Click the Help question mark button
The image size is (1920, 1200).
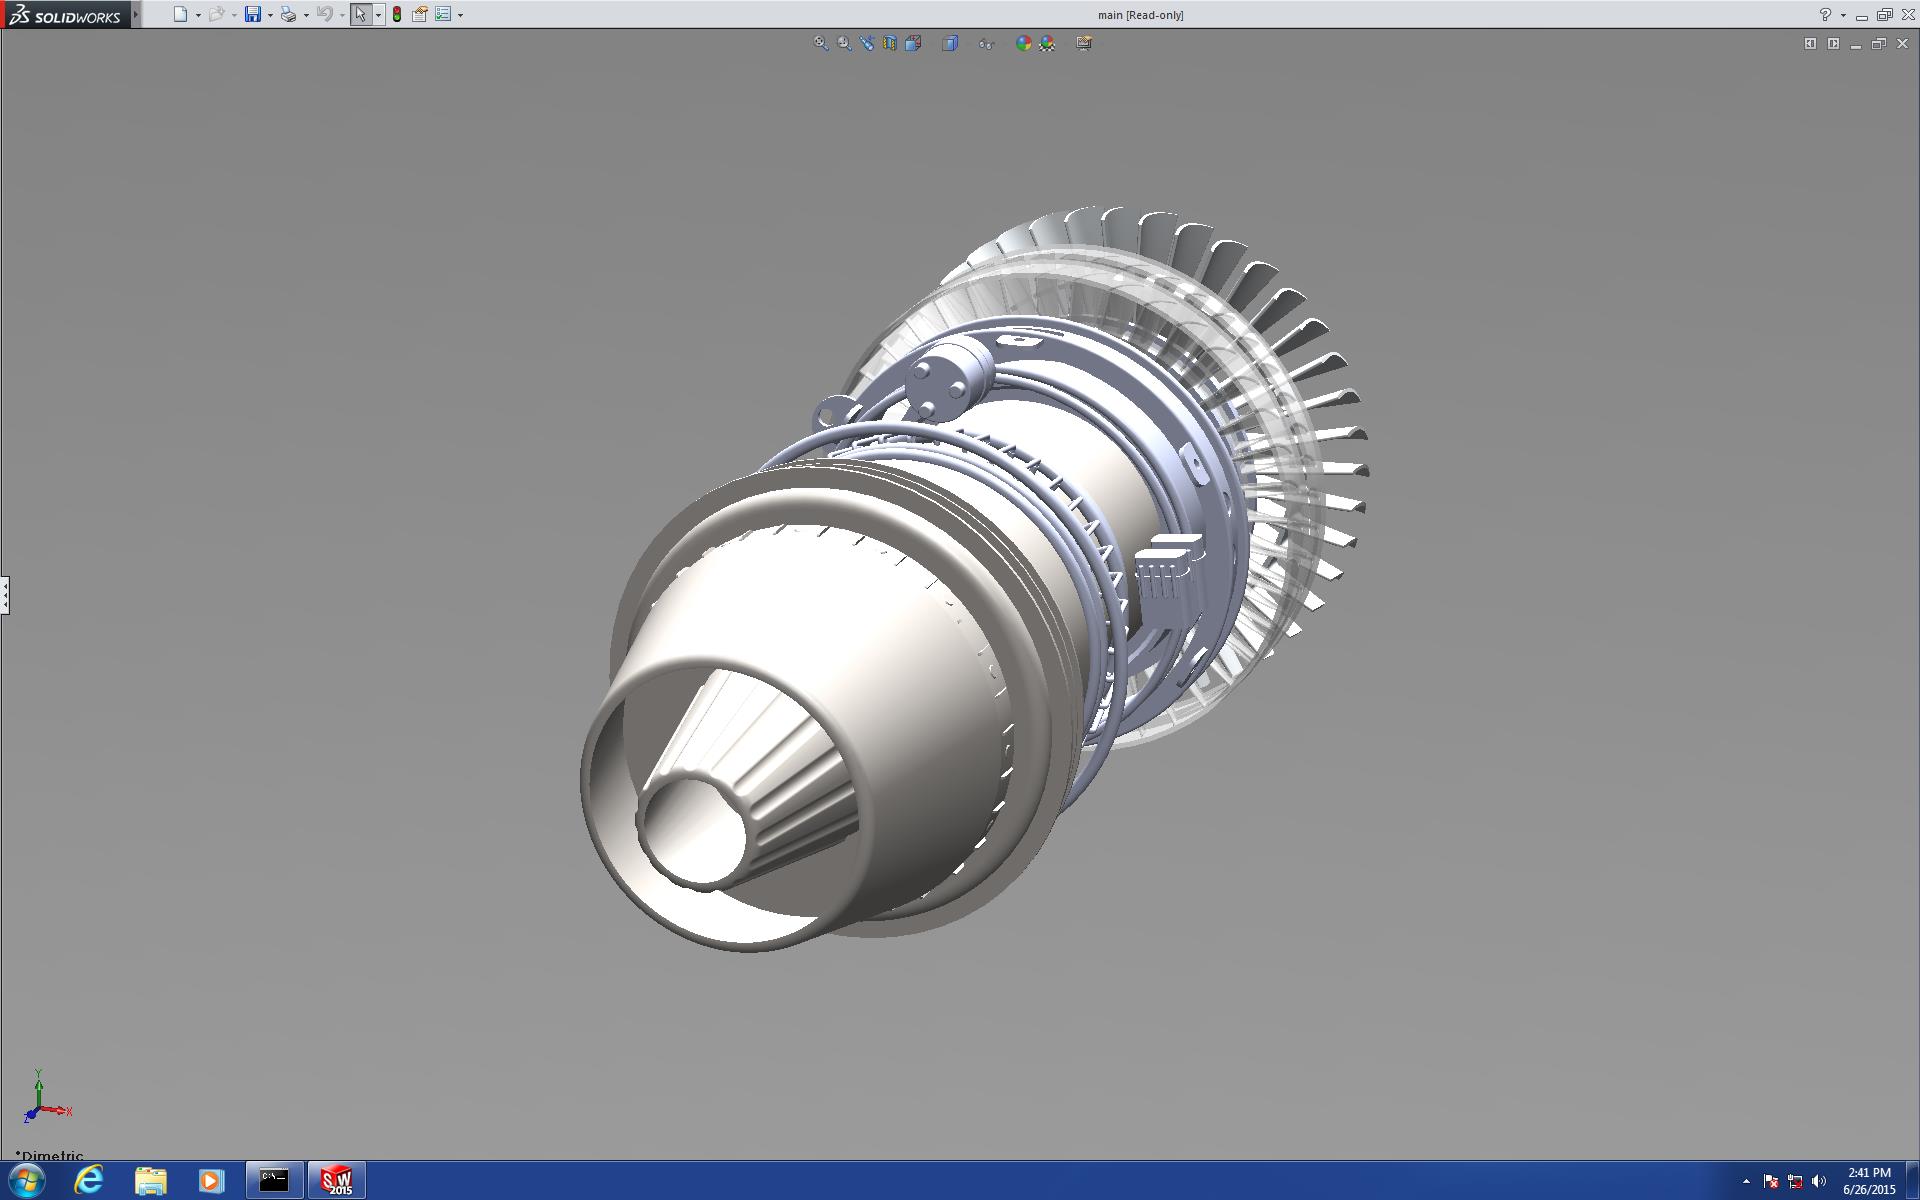[1825, 14]
